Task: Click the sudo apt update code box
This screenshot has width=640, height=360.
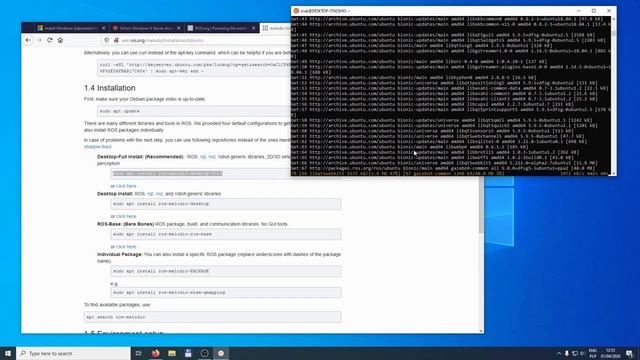Action: [x=194, y=111]
